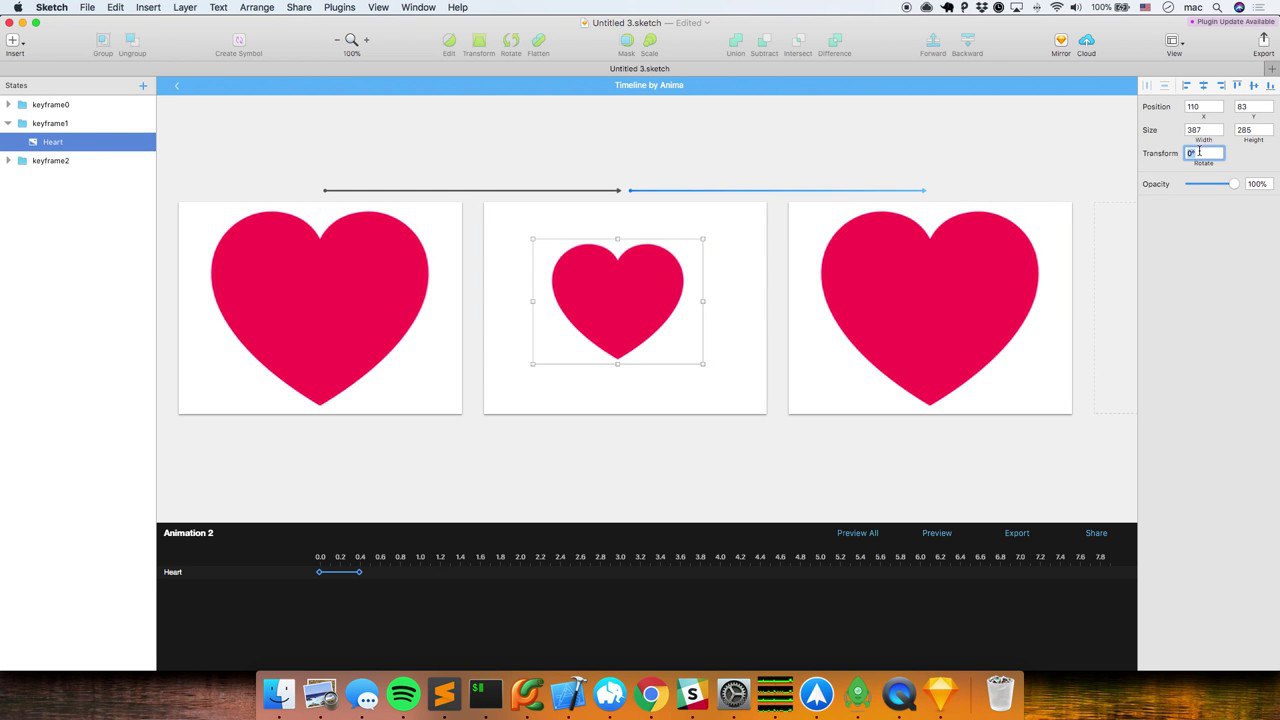Image resolution: width=1280 pixels, height=720 pixels.
Task: Add a new state with plus icon
Action: coord(143,86)
